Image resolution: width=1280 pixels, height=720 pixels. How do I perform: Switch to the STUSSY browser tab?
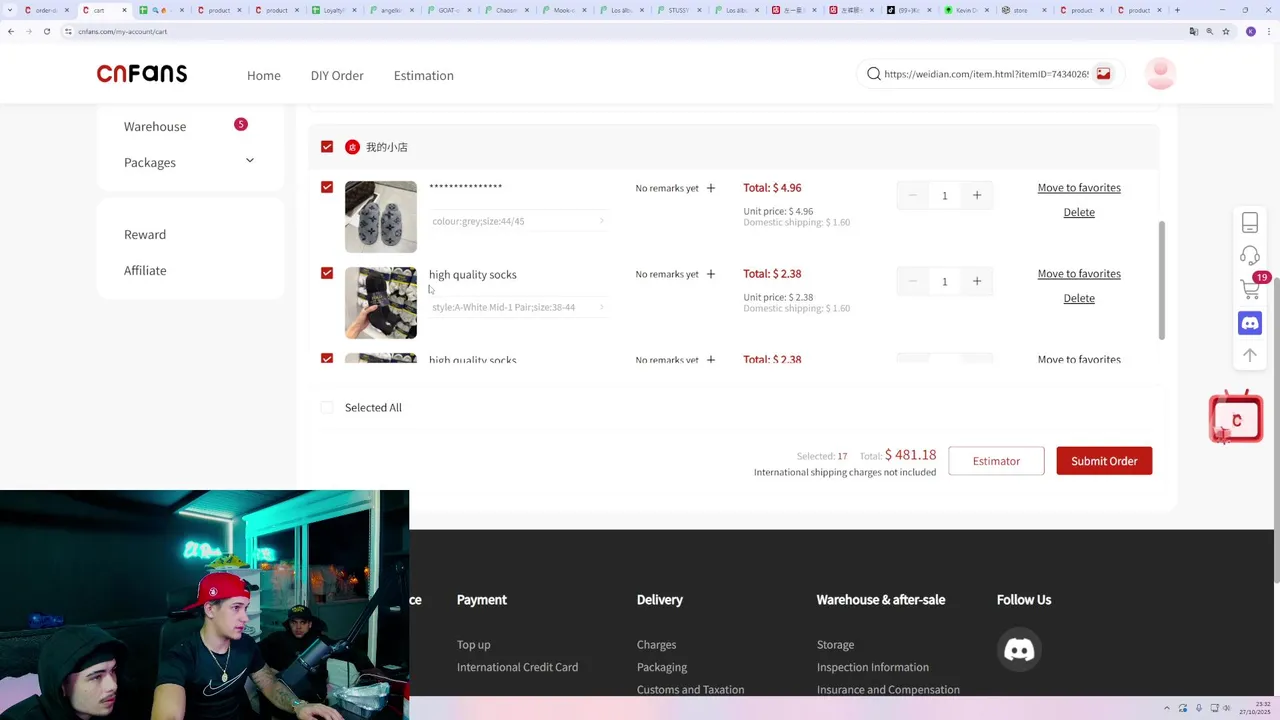tap(683, 10)
